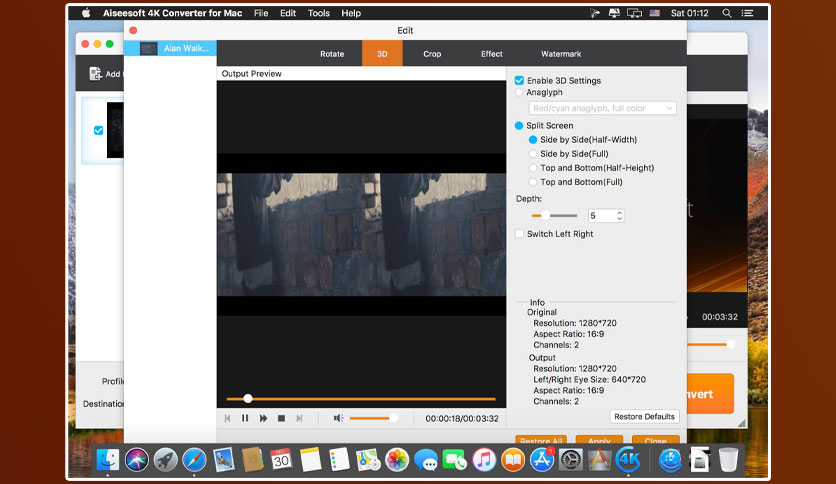Open Spotlight search magnifier in menu bar

pyautogui.click(x=727, y=13)
